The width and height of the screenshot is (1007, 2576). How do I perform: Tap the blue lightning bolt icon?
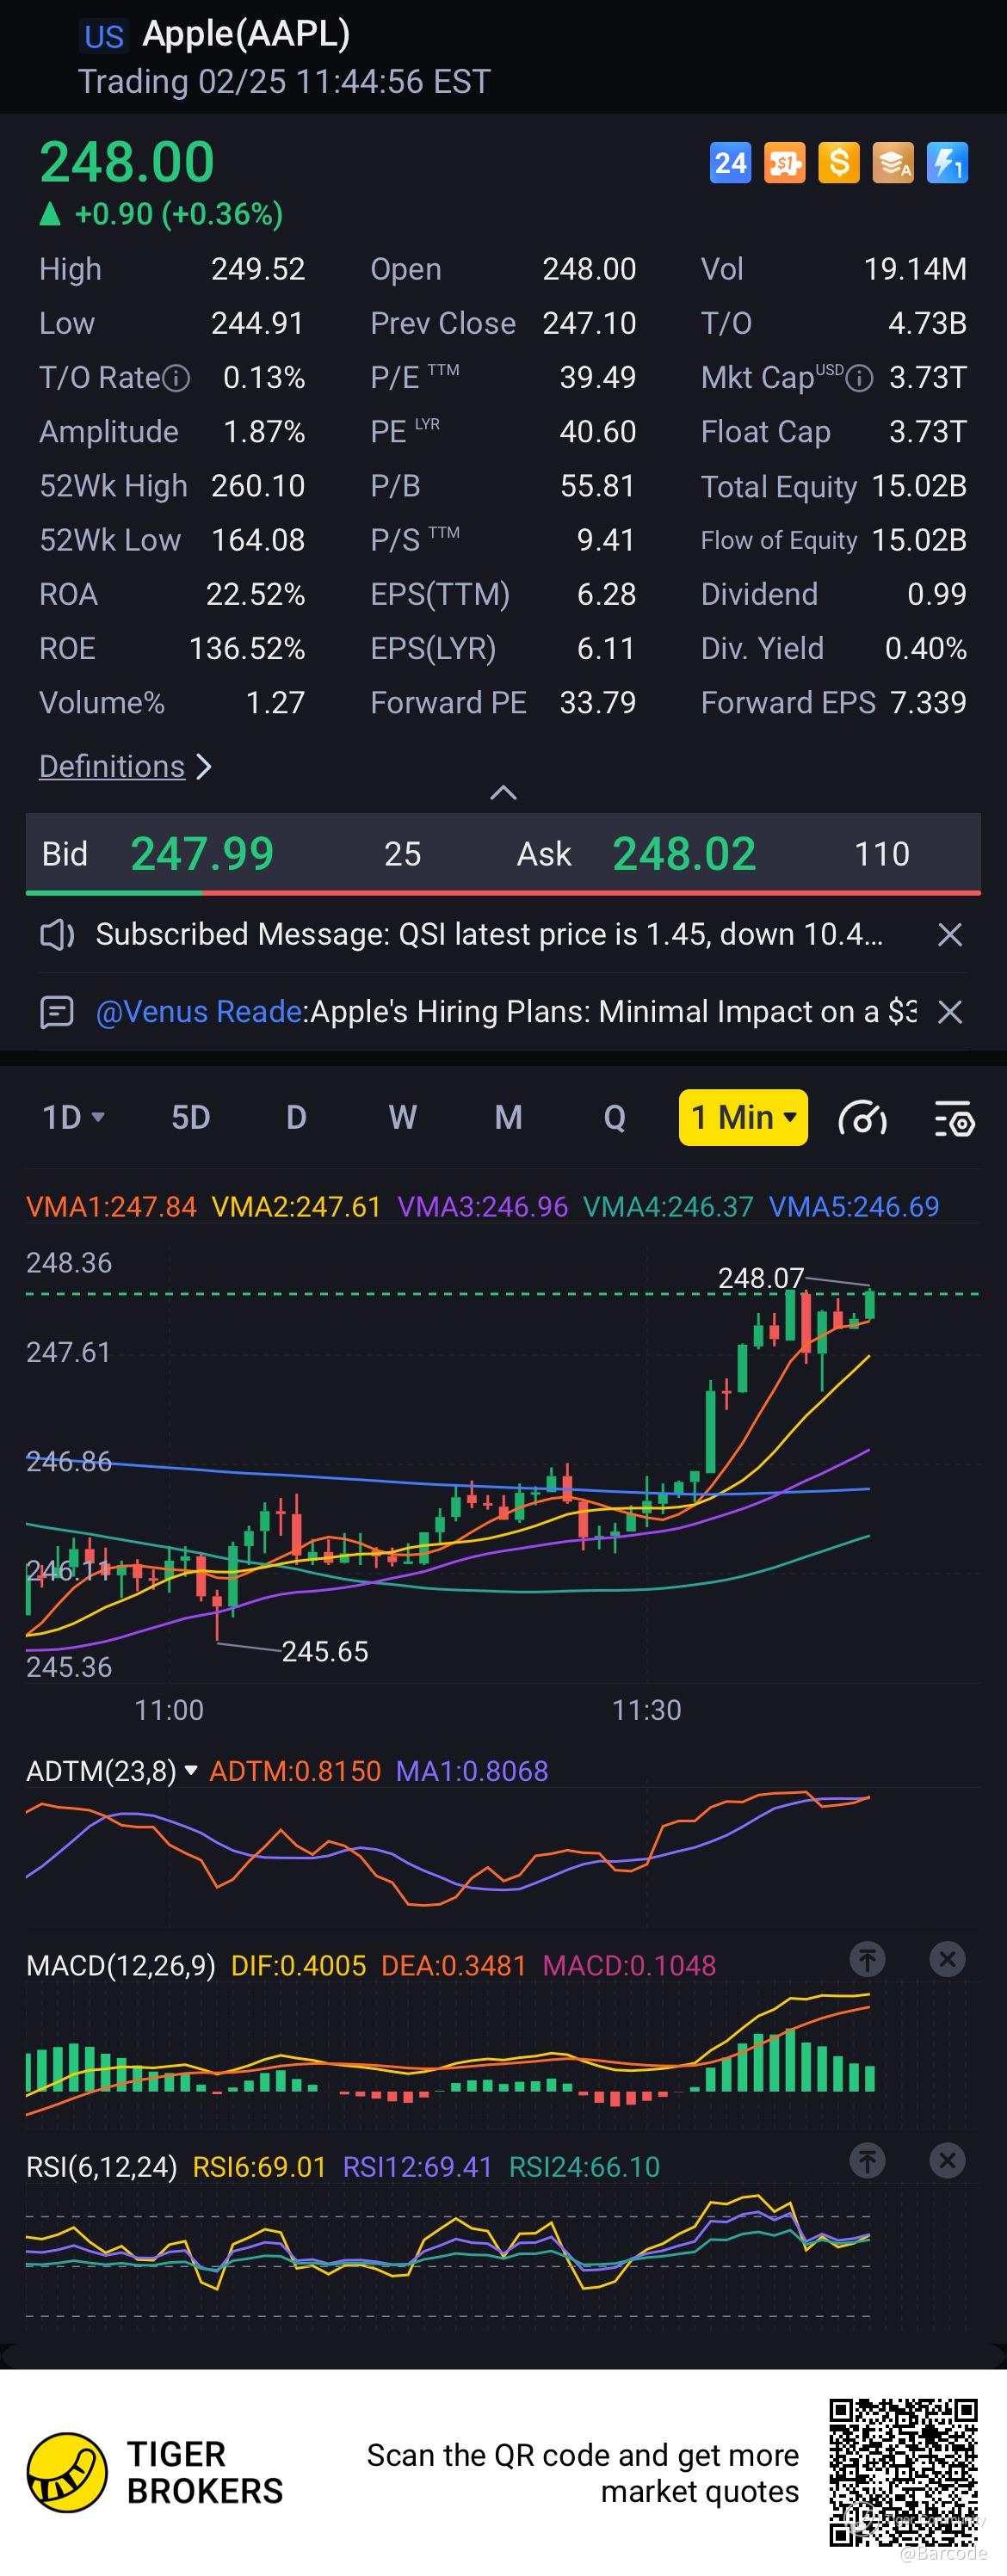(x=947, y=163)
